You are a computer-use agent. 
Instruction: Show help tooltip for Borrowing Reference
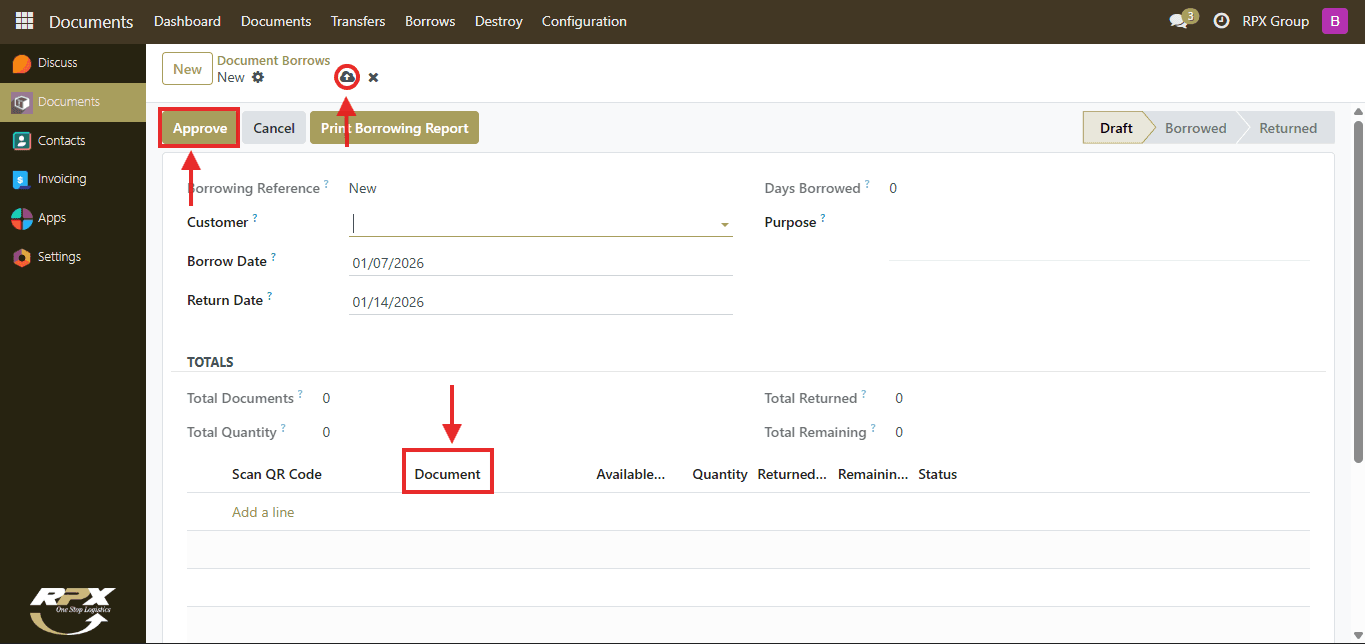(x=327, y=185)
